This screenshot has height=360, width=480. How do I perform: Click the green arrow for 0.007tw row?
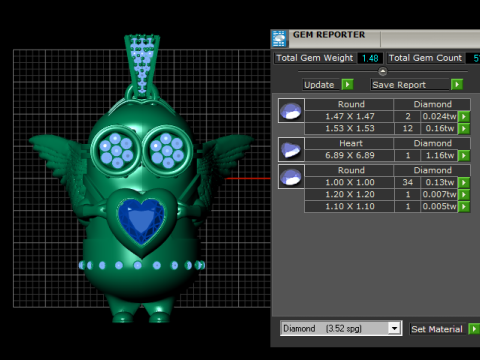click(464, 194)
